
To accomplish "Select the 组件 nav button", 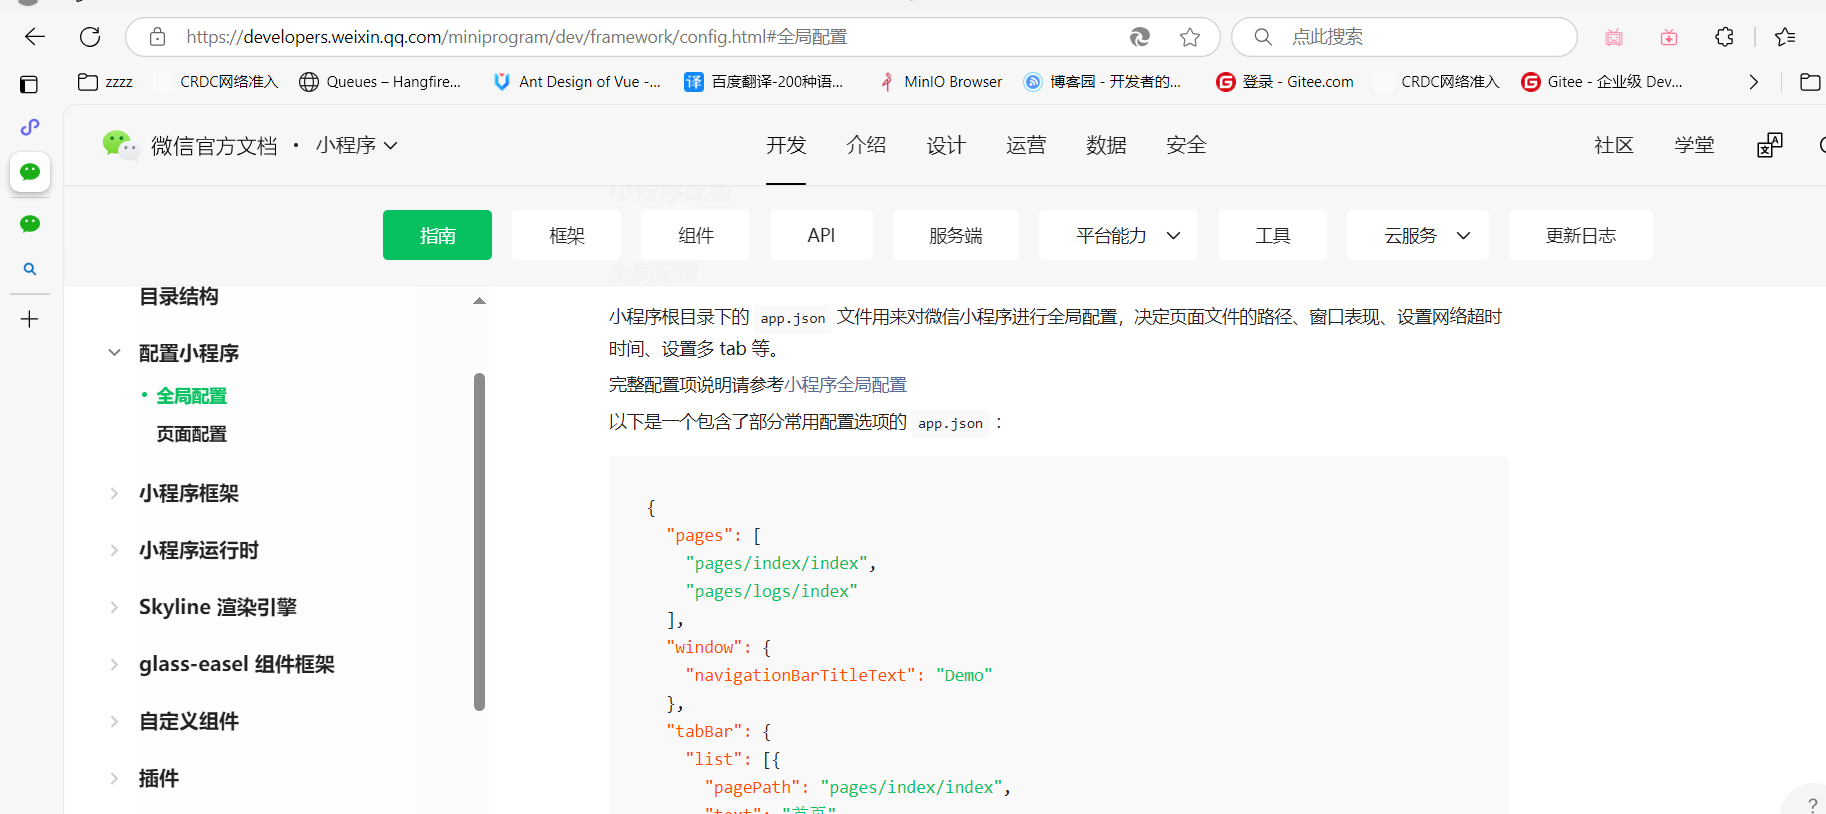I will 695,235.
